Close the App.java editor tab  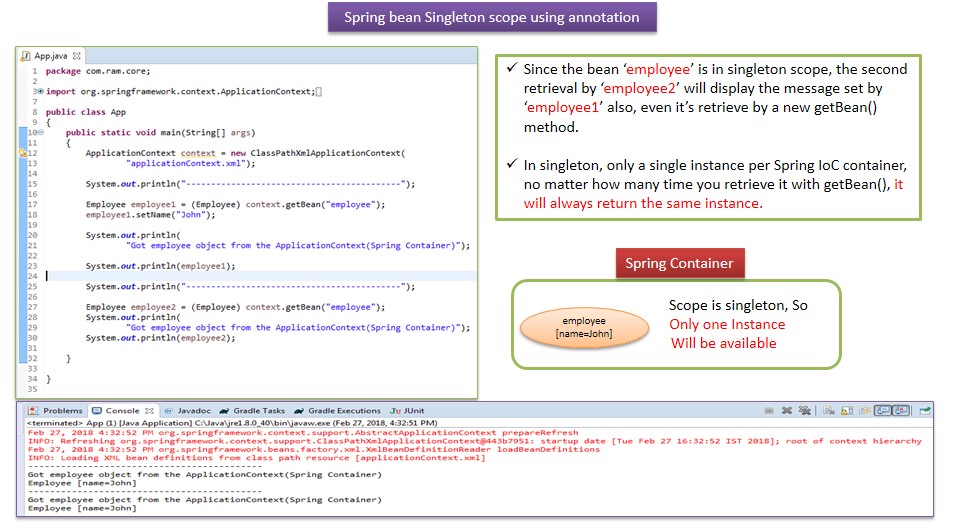[x=77, y=56]
